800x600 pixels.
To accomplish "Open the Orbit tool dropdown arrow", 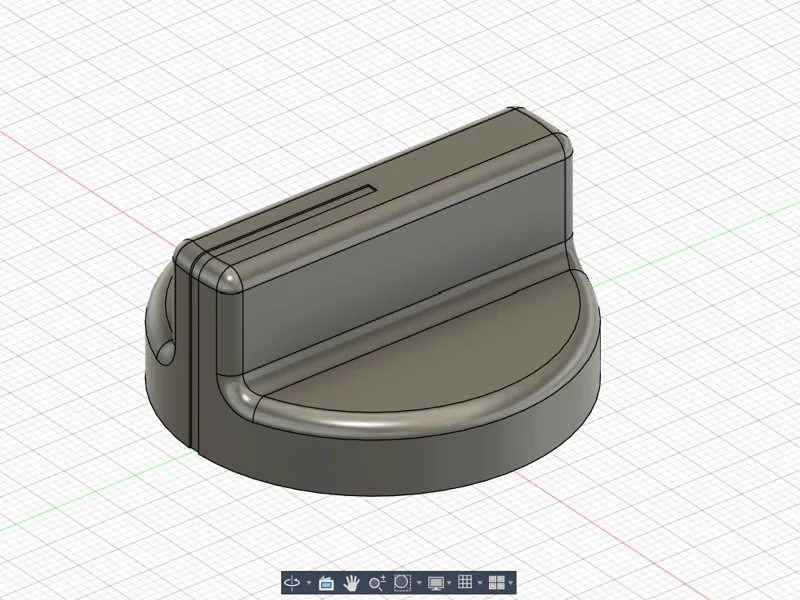I will (x=309, y=583).
